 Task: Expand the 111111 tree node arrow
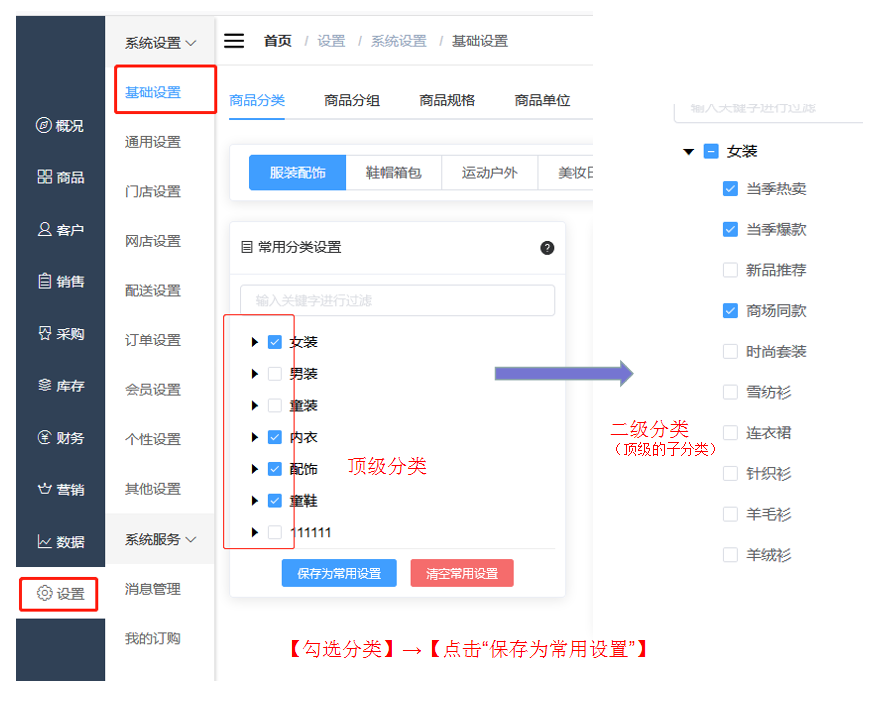coord(254,532)
